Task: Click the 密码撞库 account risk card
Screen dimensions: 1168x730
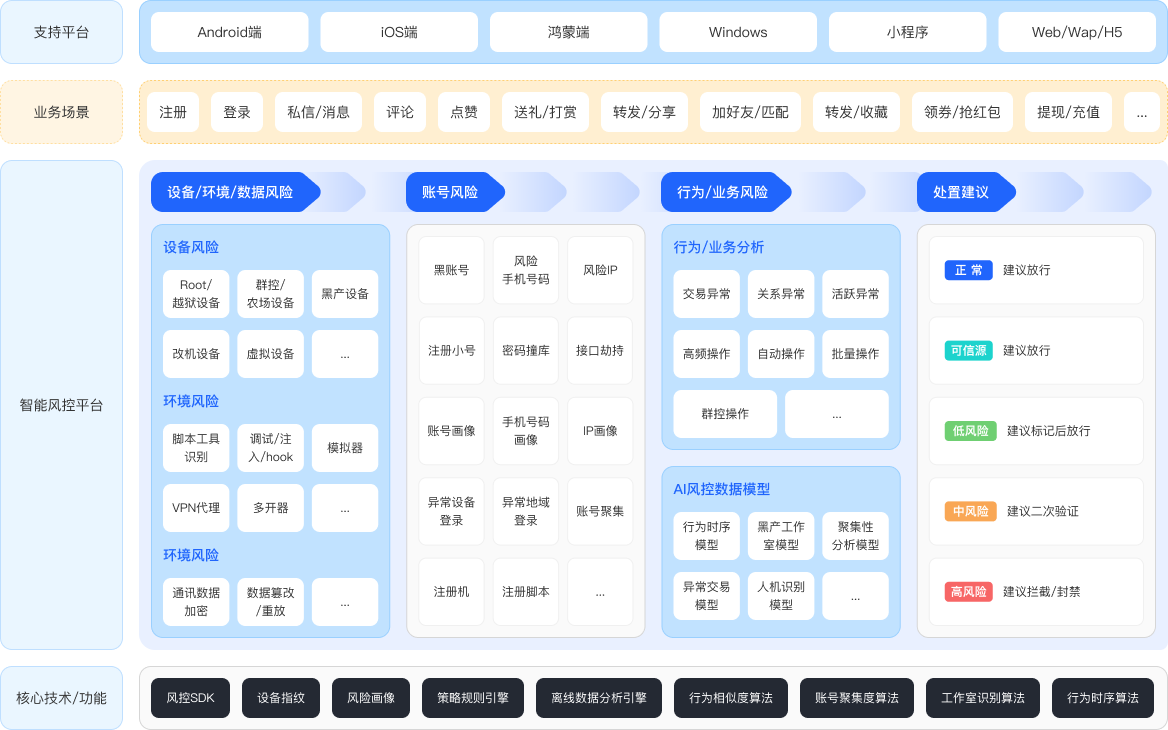Action: [x=526, y=351]
